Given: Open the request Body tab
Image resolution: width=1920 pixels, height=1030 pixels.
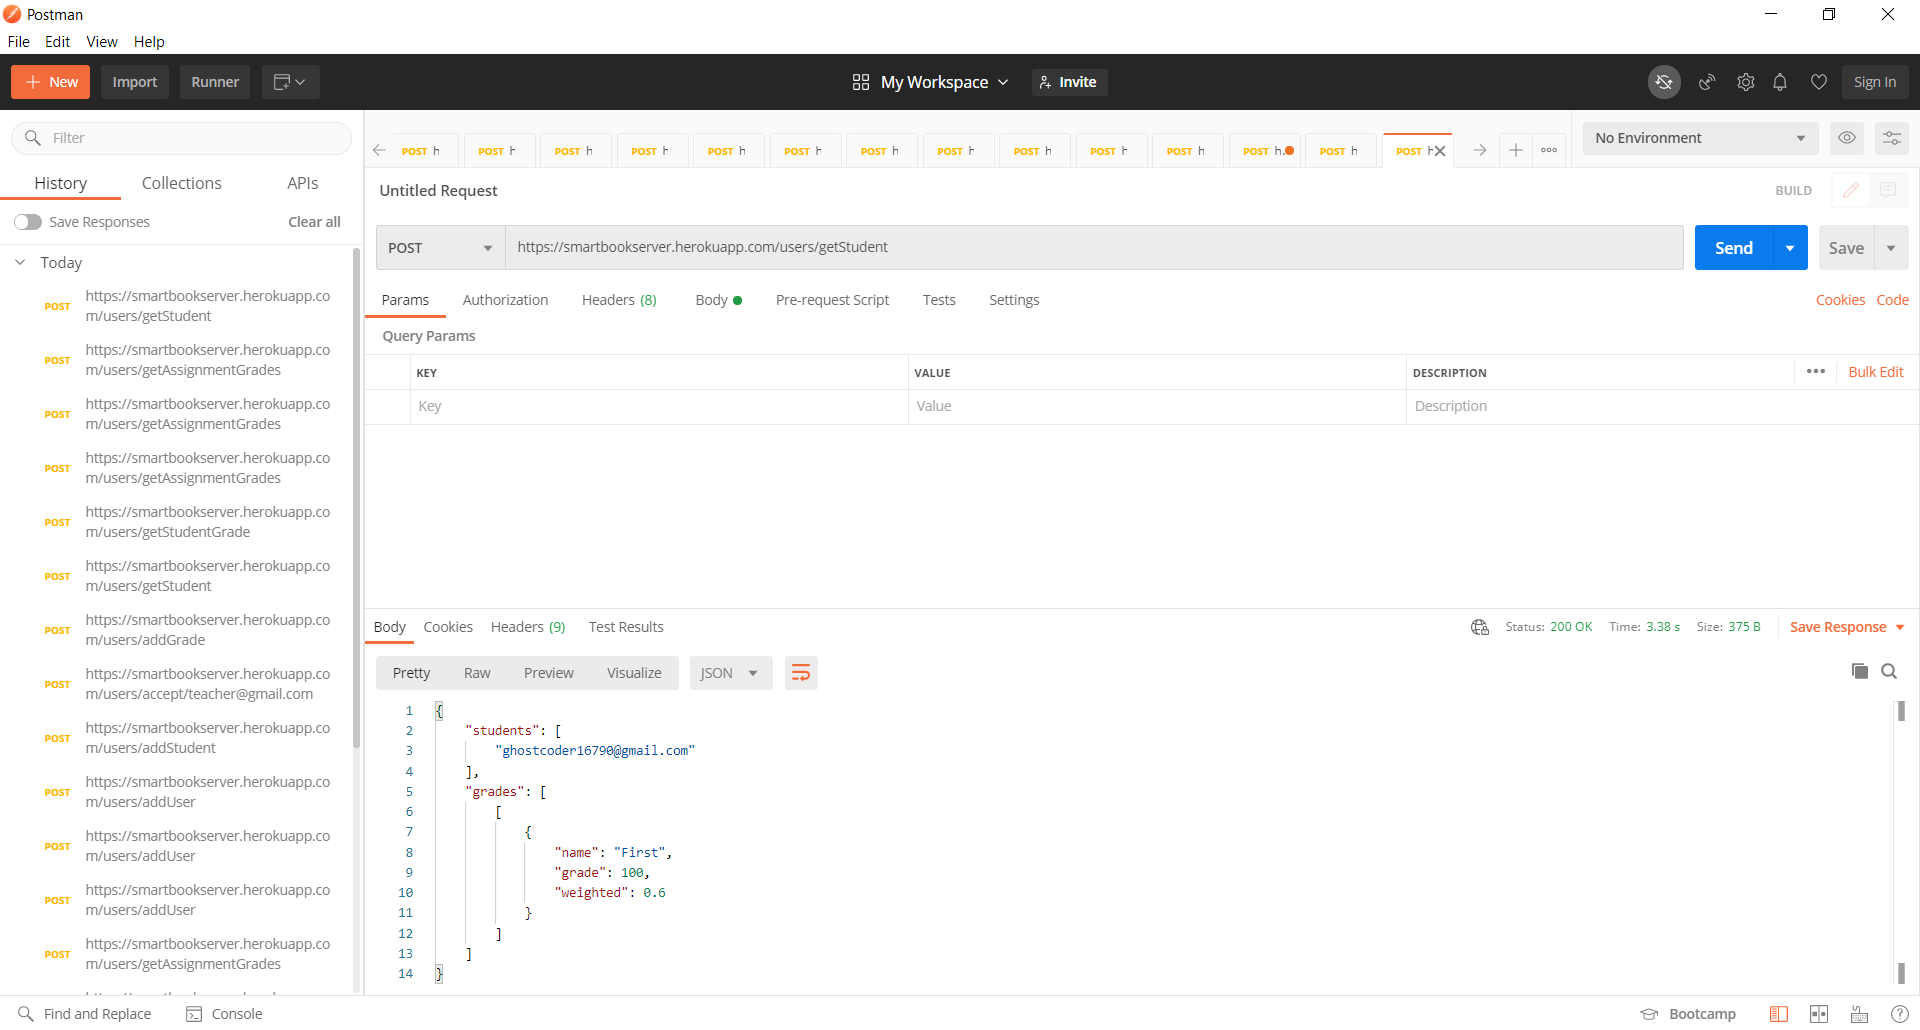Looking at the screenshot, I should 718,300.
